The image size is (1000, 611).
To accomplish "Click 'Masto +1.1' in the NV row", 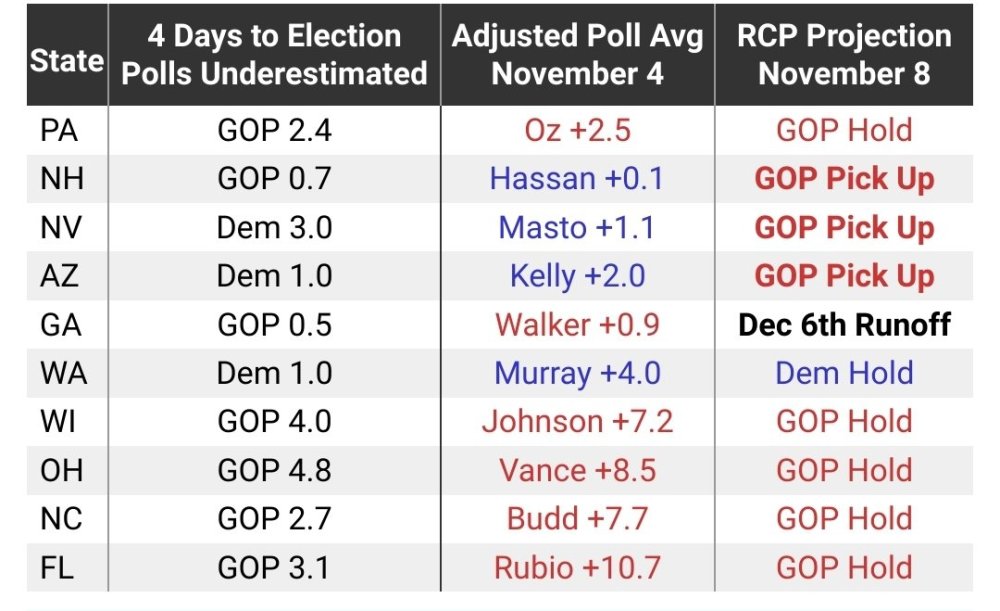I will 577,228.
